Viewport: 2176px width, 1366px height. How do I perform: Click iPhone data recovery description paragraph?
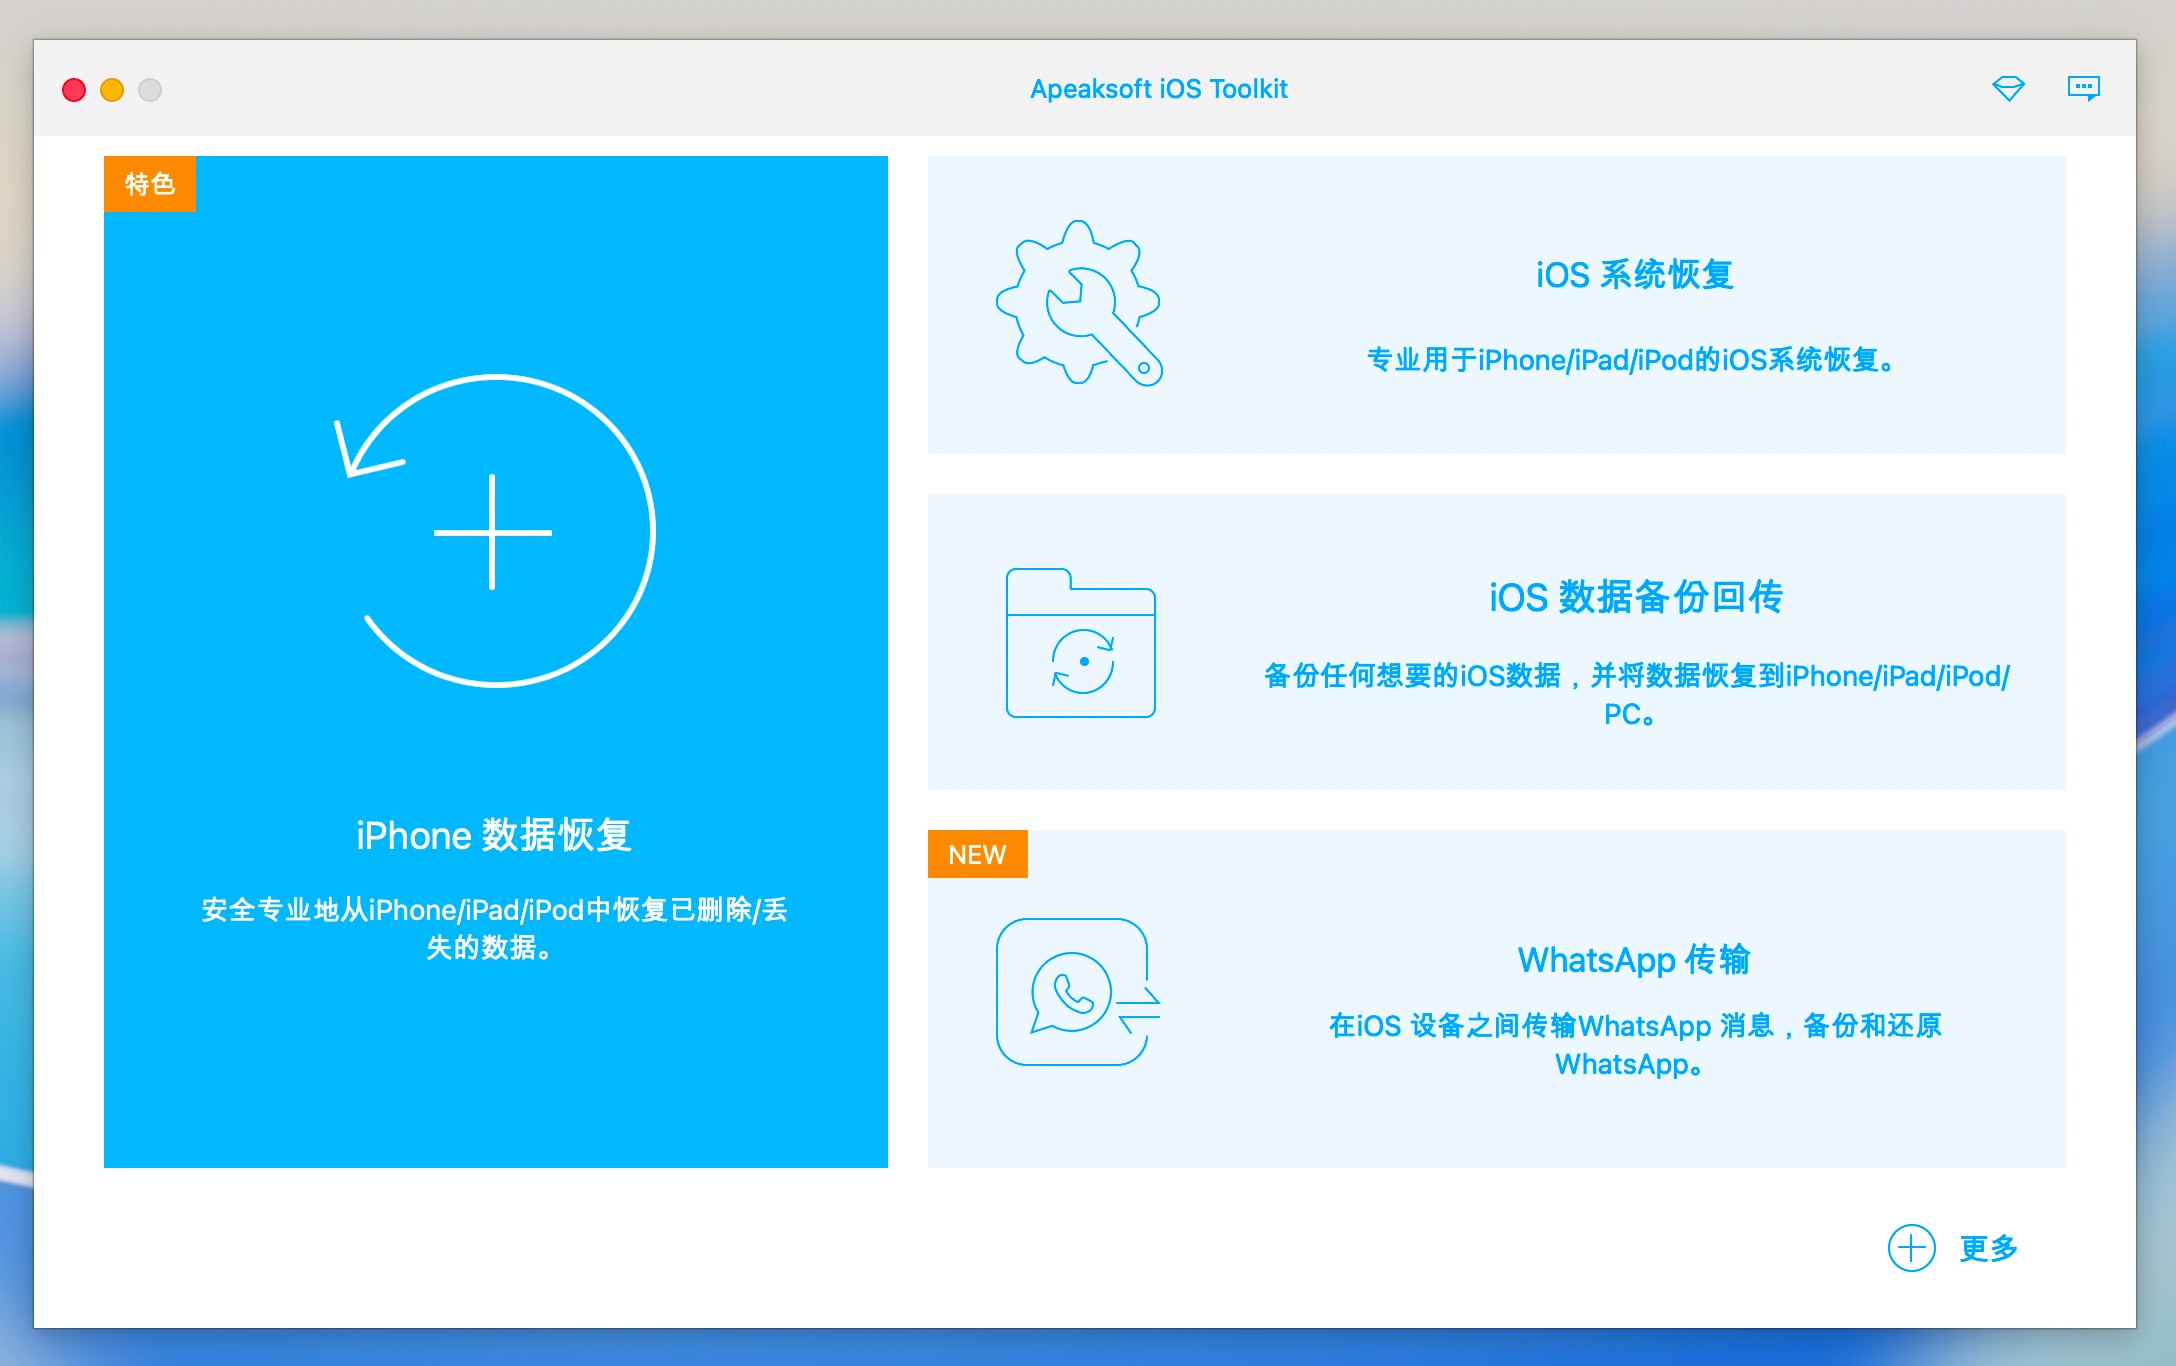tap(494, 911)
